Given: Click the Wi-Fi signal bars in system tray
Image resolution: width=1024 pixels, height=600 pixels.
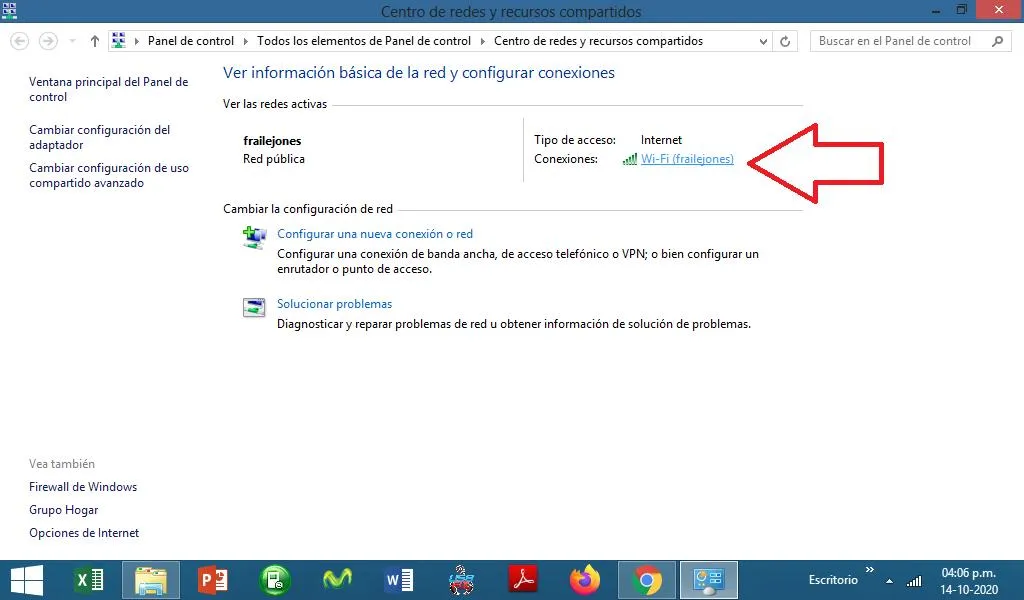Looking at the screenshot, I should coord(913,580).
